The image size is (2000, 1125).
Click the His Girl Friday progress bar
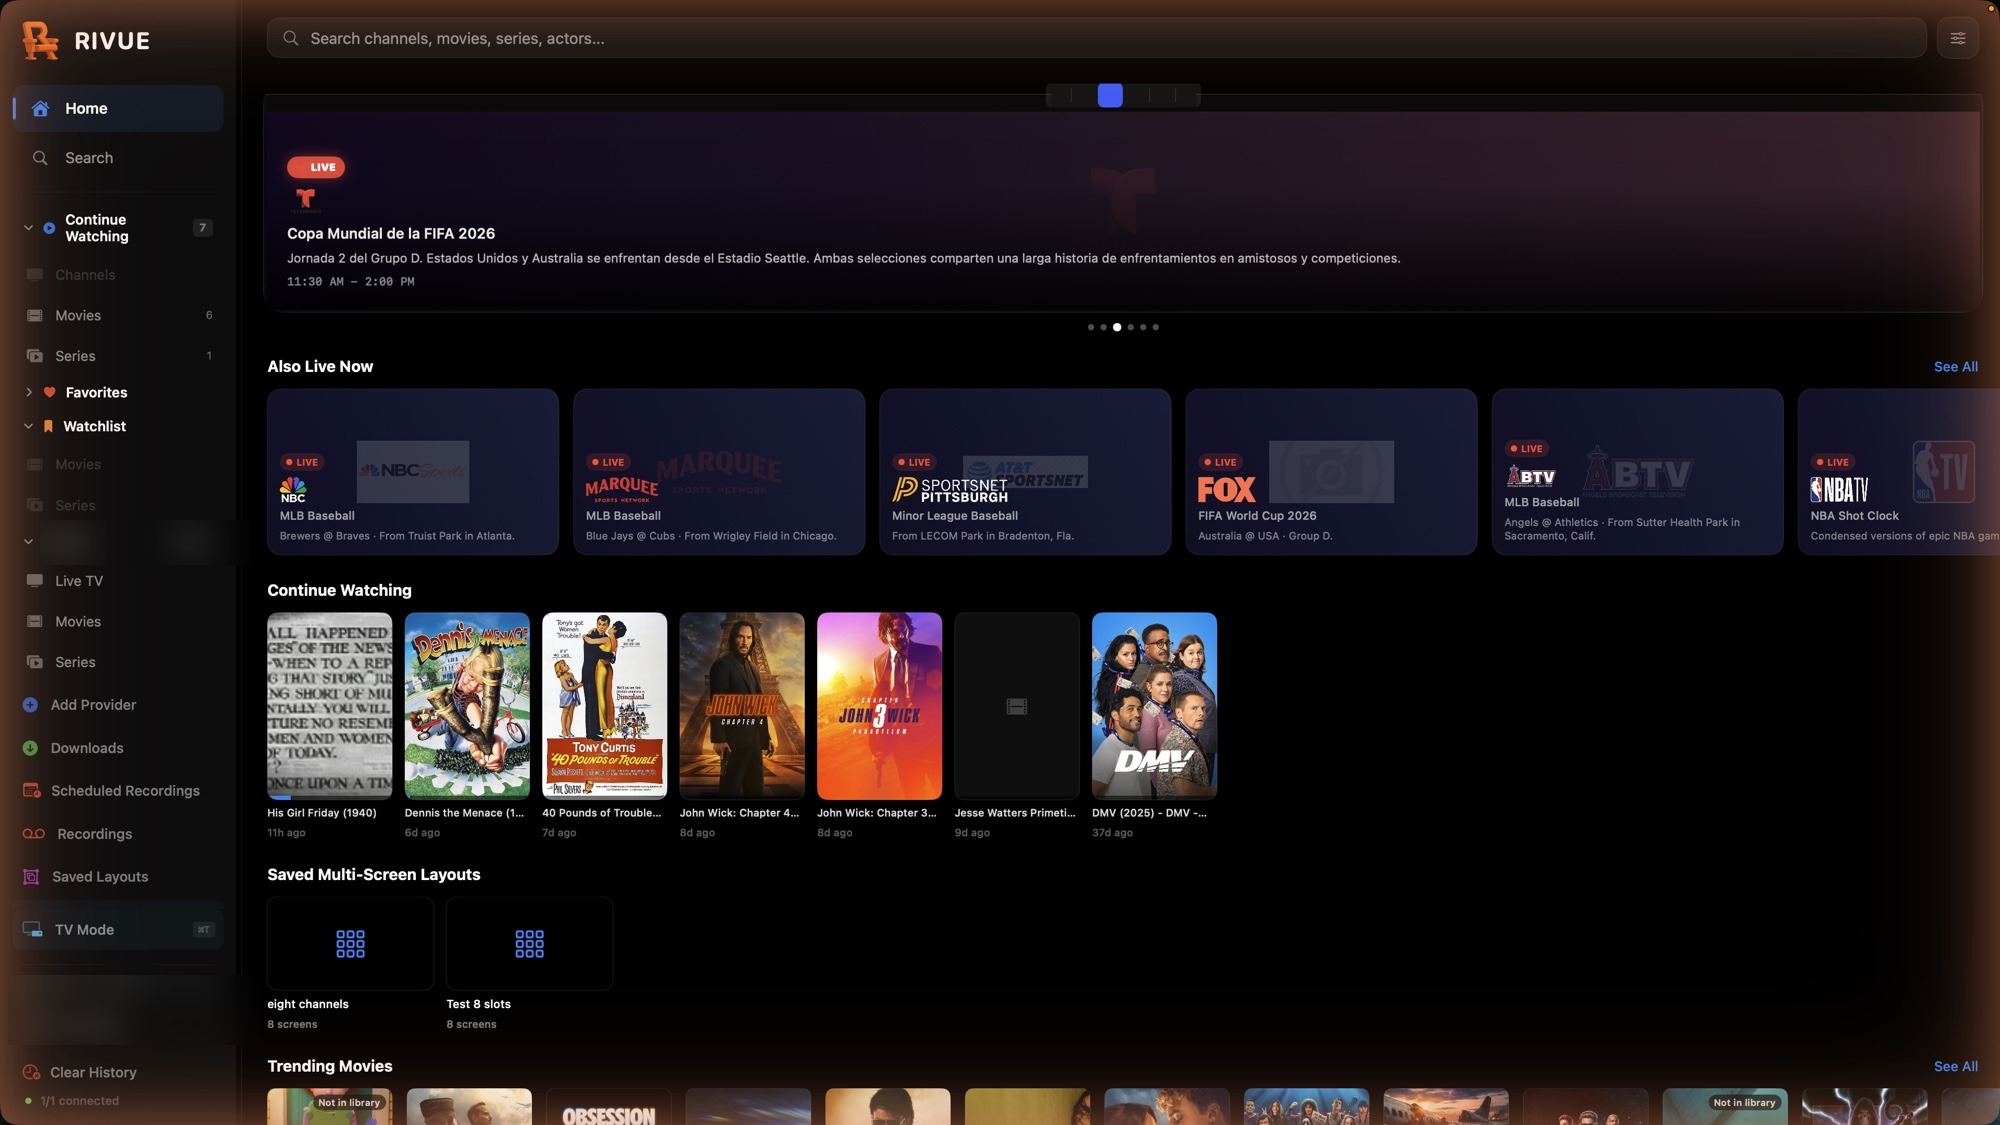[x=329, y=797]
